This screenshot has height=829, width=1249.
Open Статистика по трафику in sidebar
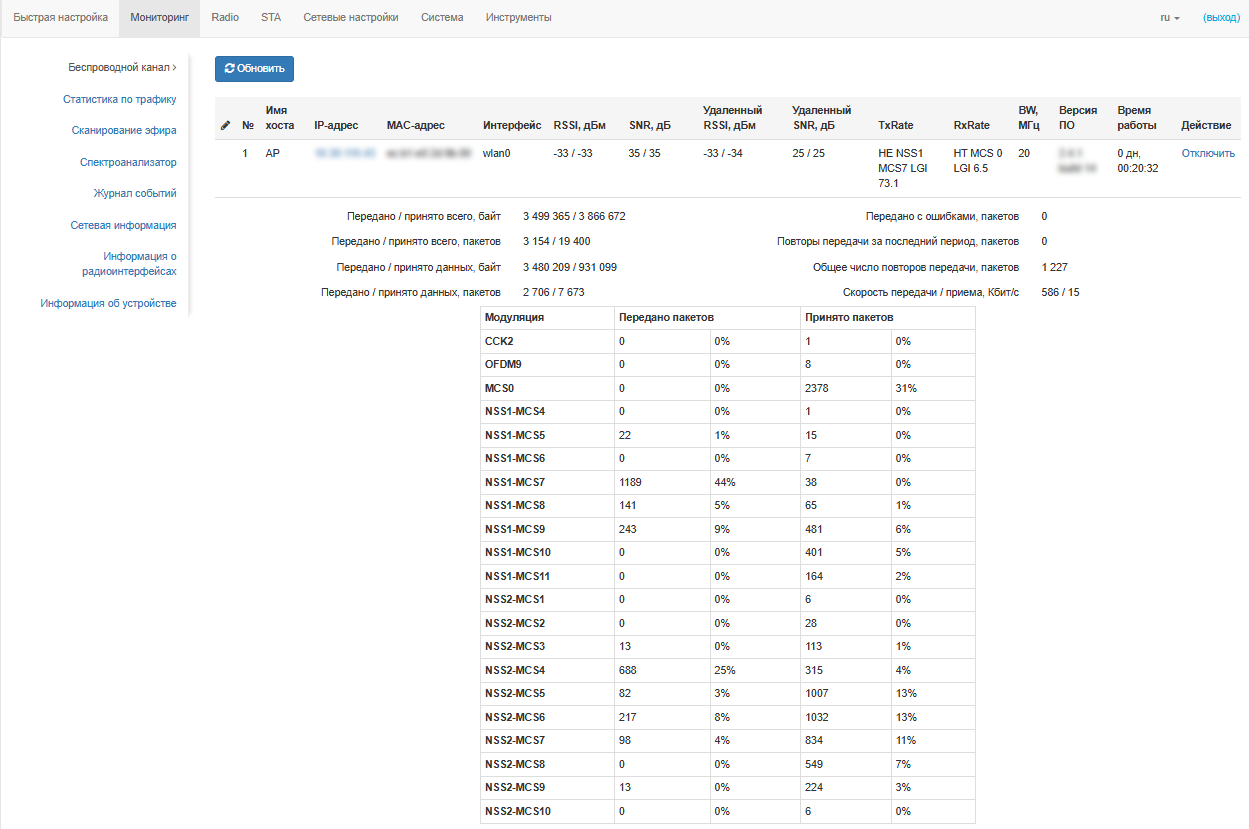[119, 99]
